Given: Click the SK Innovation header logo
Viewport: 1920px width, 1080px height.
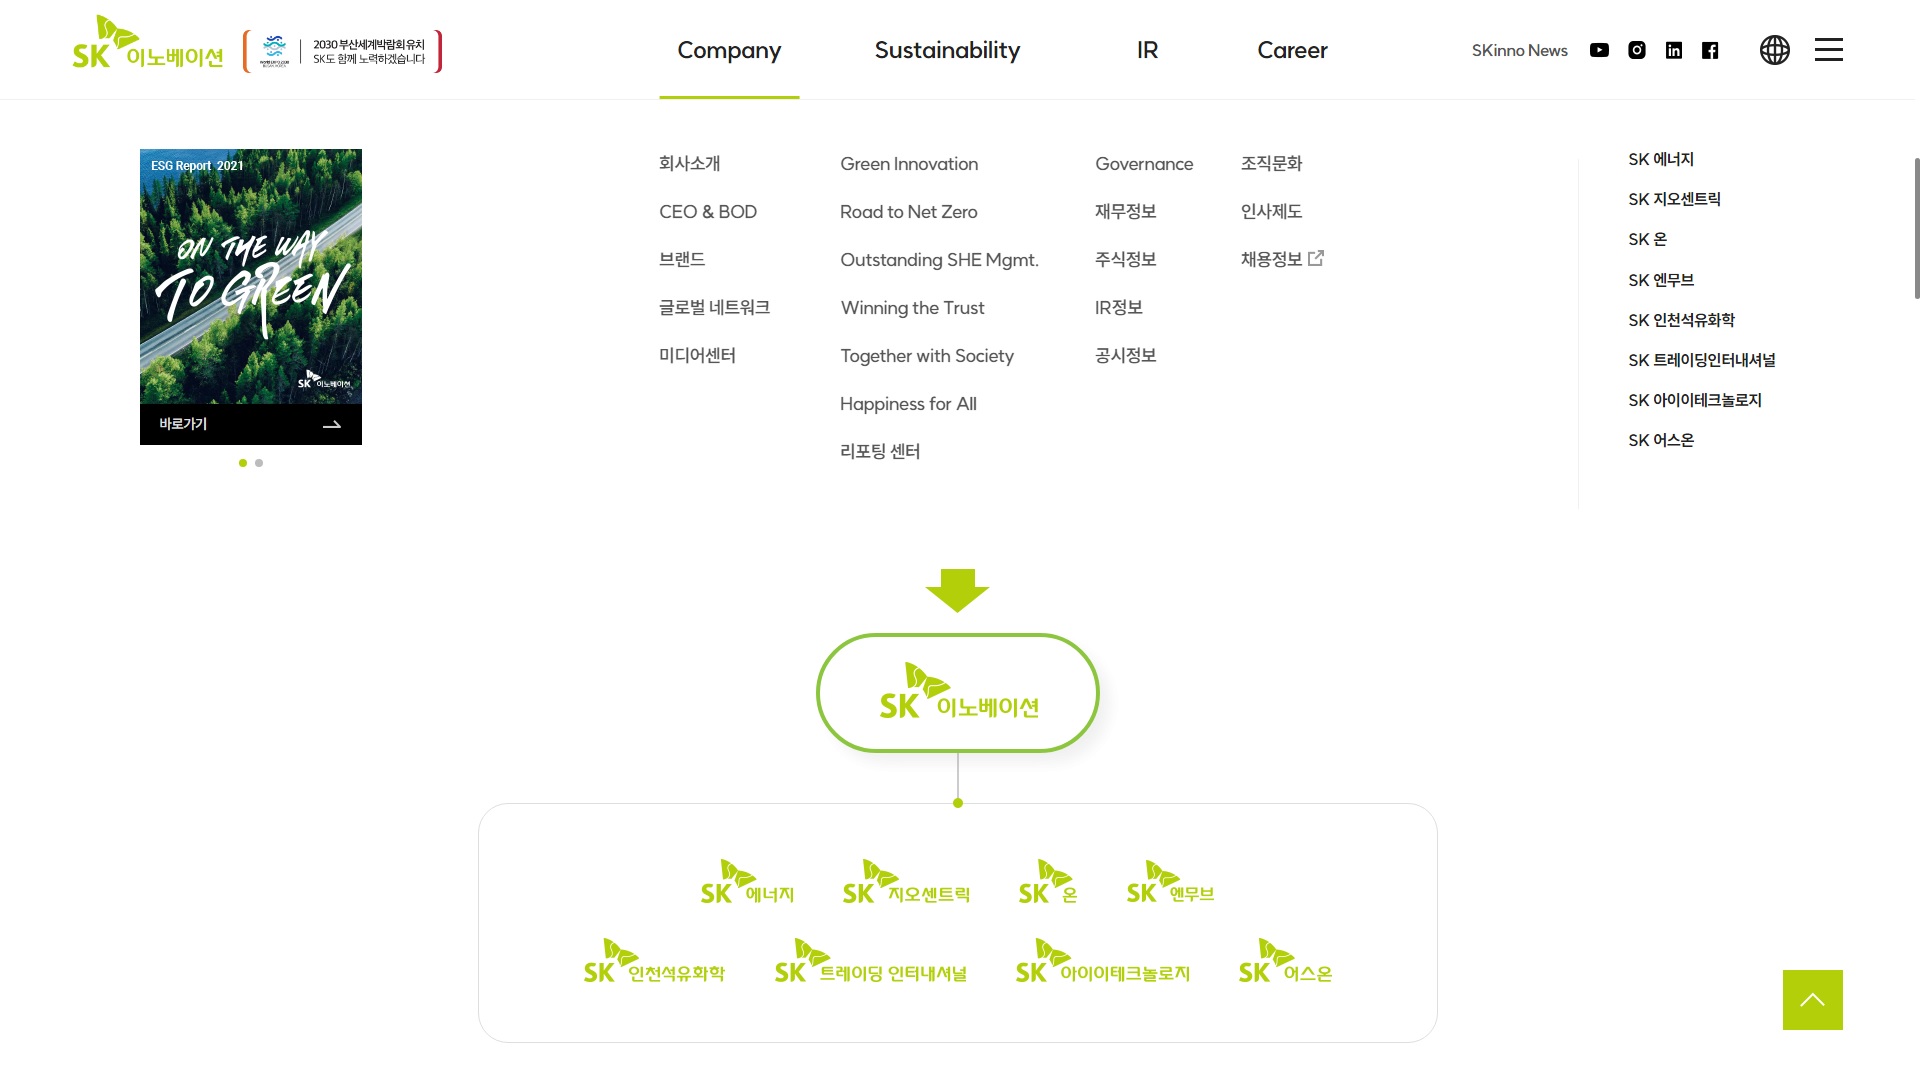Looking at the screenshot, I should pyautogui.click(x=148, y=45).
